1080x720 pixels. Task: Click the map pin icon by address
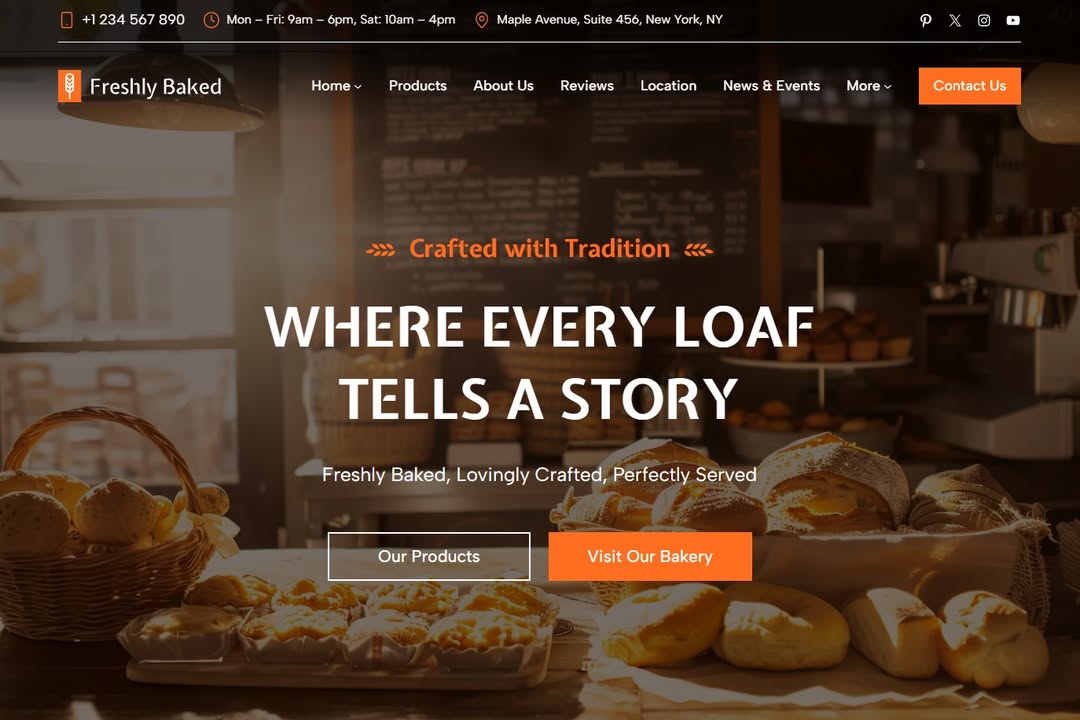(x=481, y=20)
